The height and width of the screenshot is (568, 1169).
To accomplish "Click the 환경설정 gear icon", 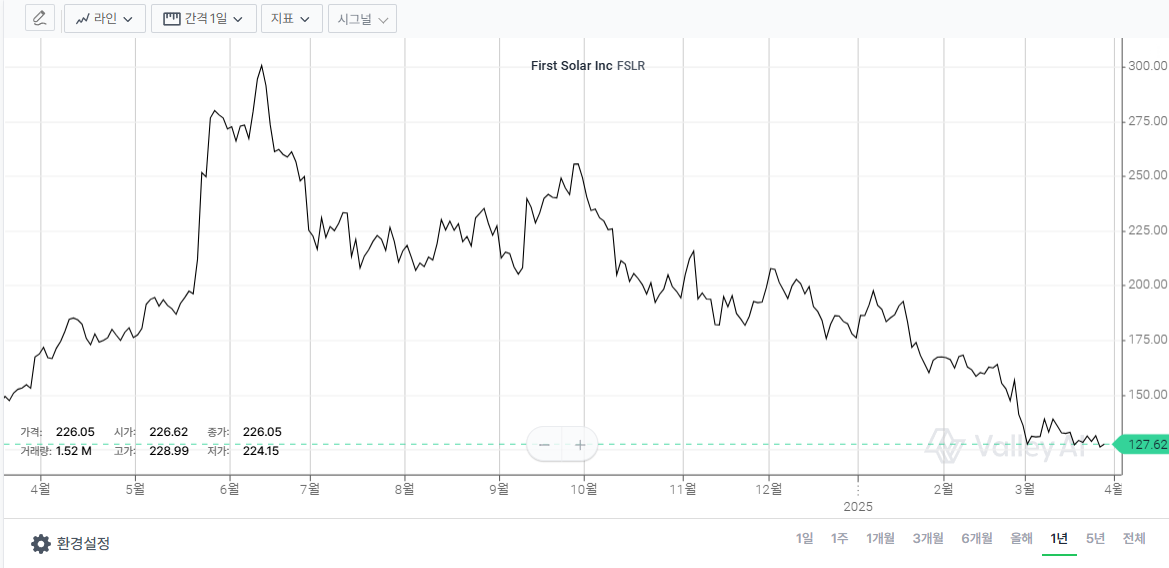I will click(x=40, y=544).
